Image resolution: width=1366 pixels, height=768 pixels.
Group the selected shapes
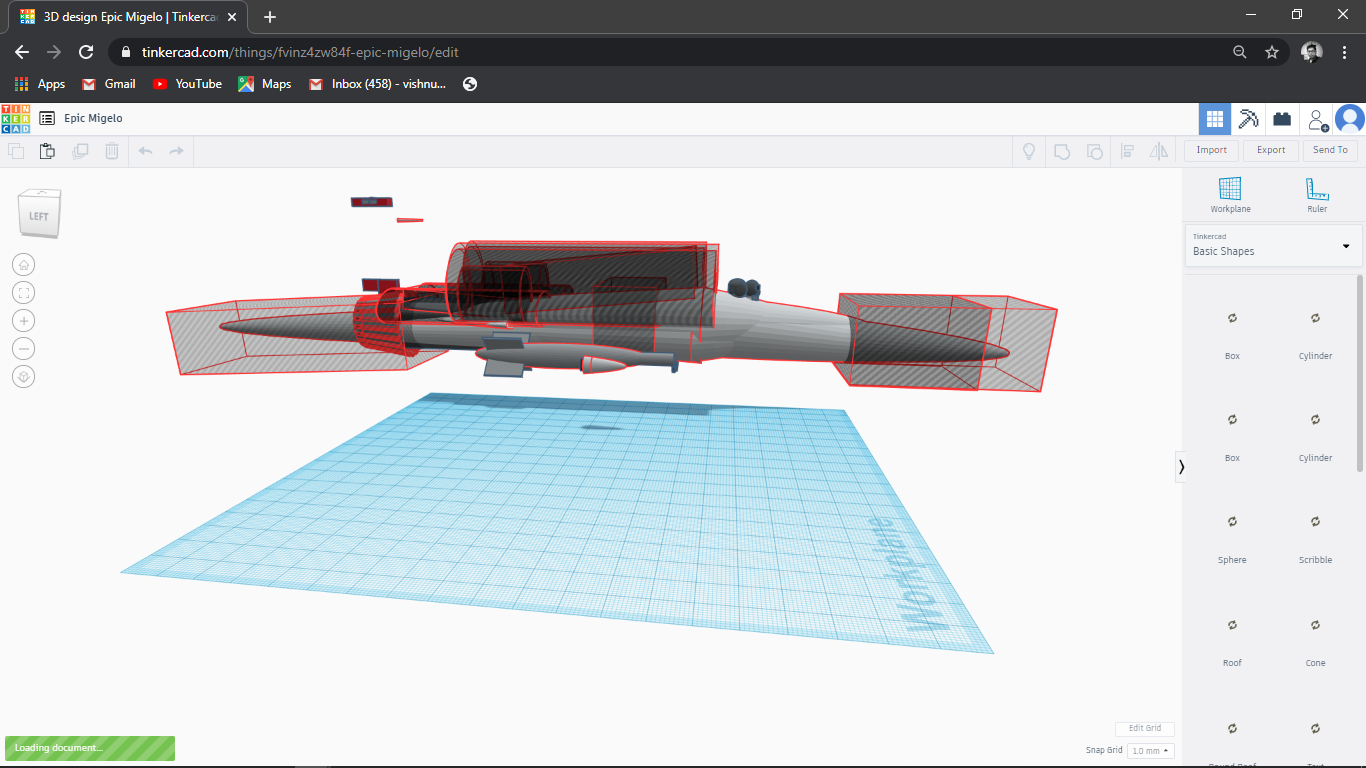point(1062,151)
